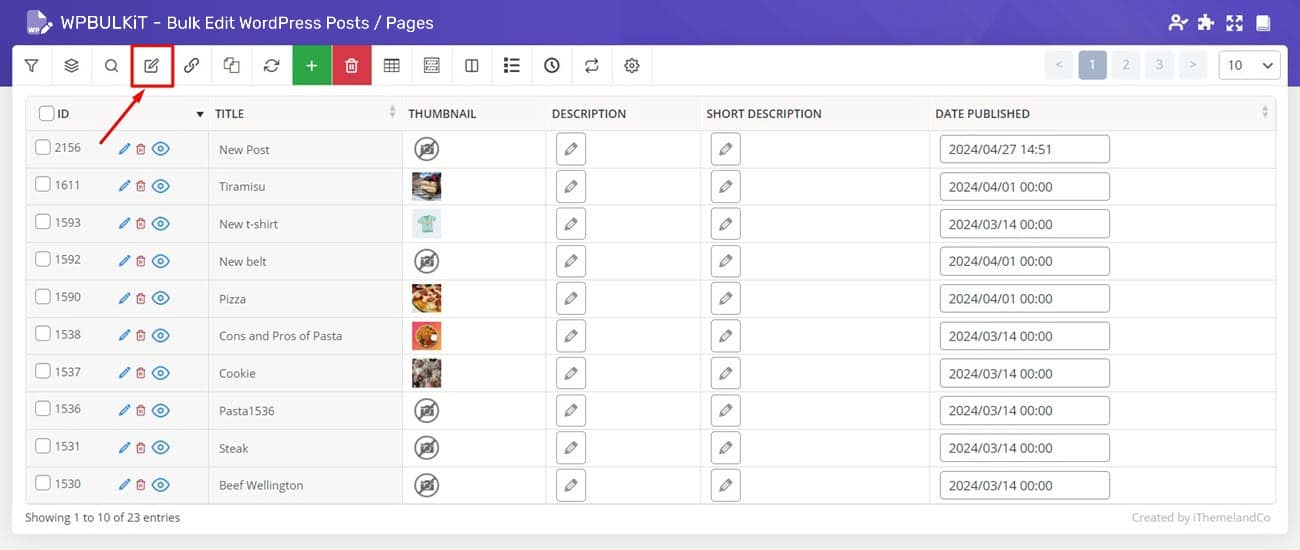Click the "Created by iThemelandCo" credit
This screenshot has width=1300, height=550.
point(1203,518)
